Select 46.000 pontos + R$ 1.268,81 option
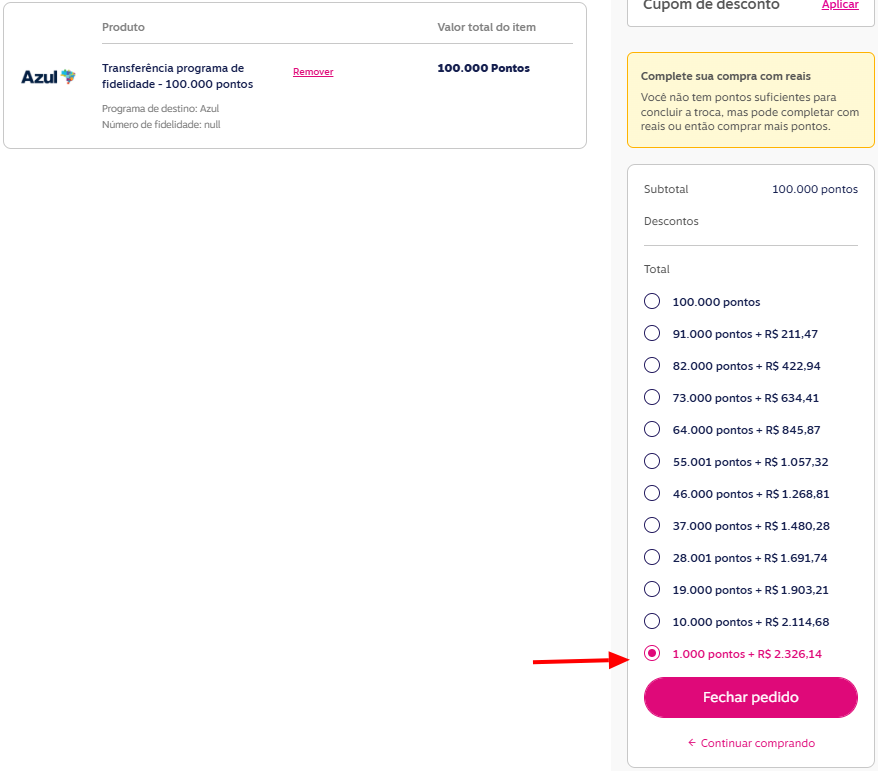Screen dimensions: 878x771 click(652, 493)
